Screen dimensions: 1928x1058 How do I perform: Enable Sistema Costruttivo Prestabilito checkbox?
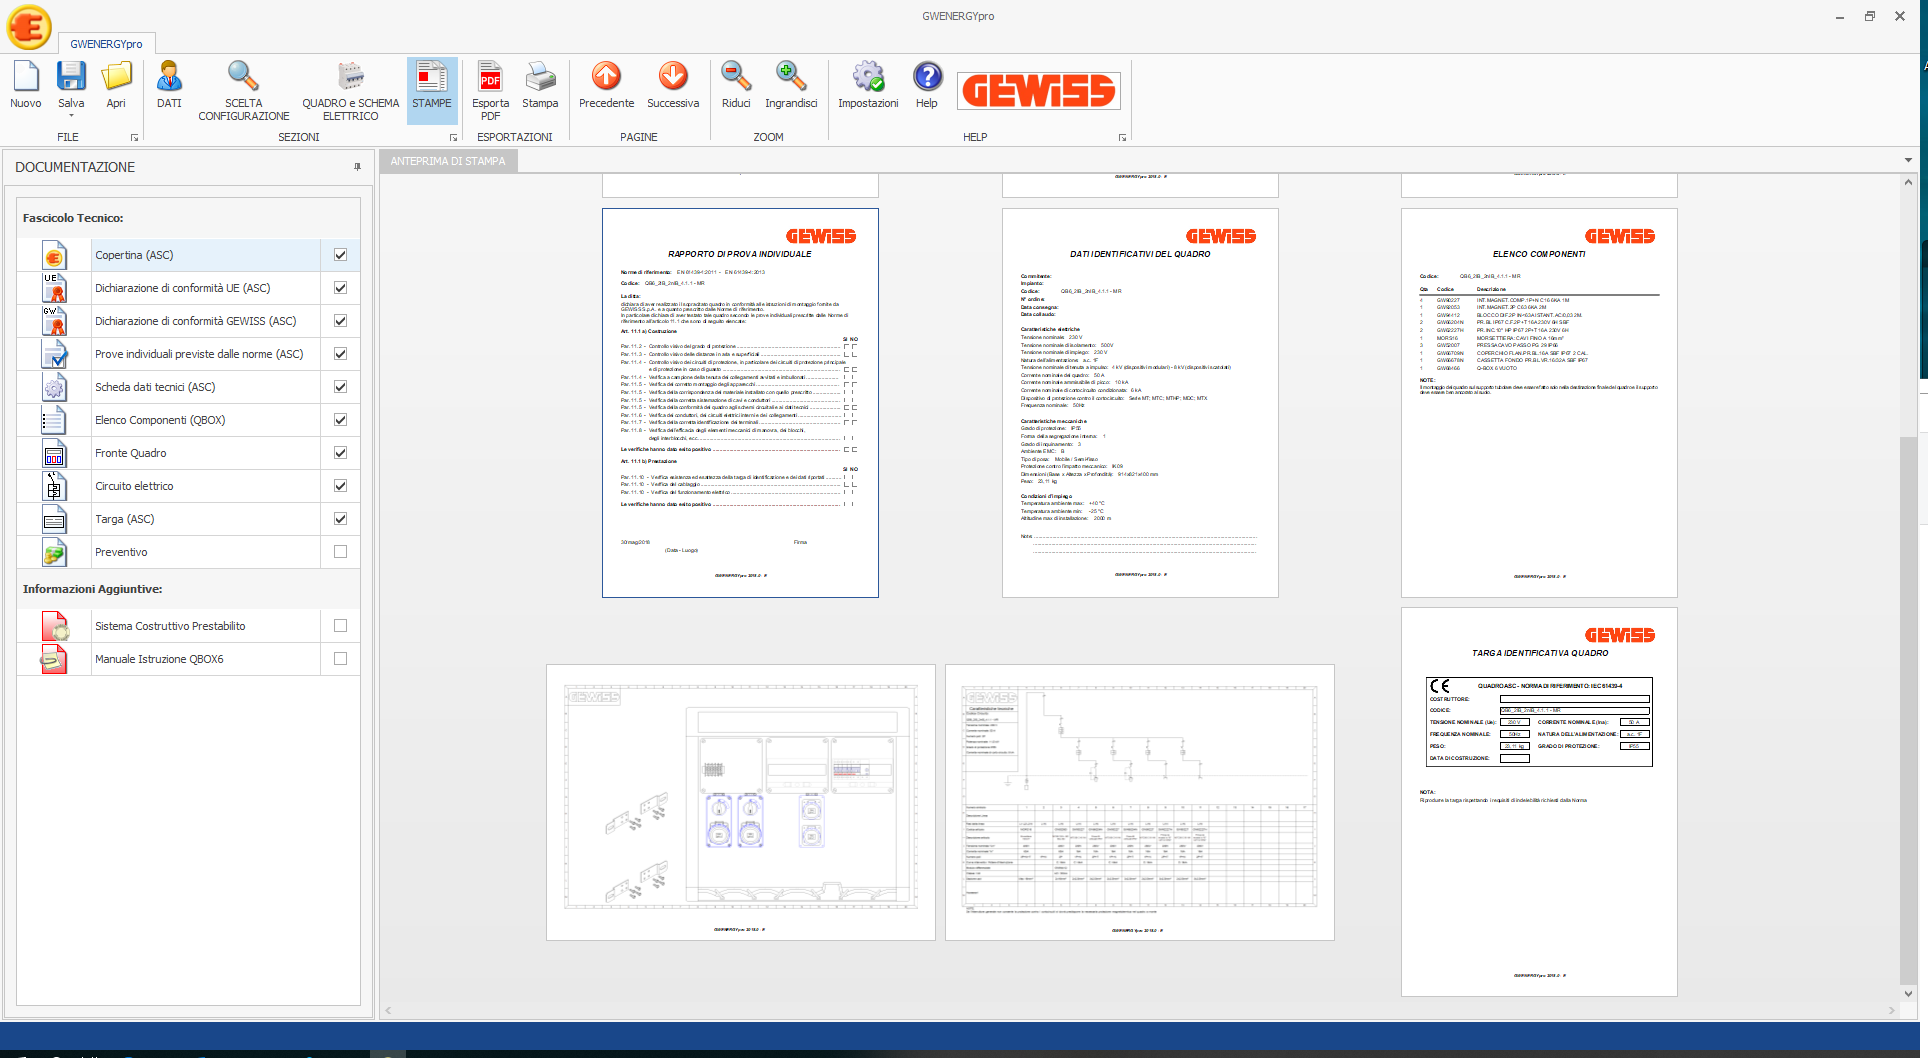pos(340,626)
